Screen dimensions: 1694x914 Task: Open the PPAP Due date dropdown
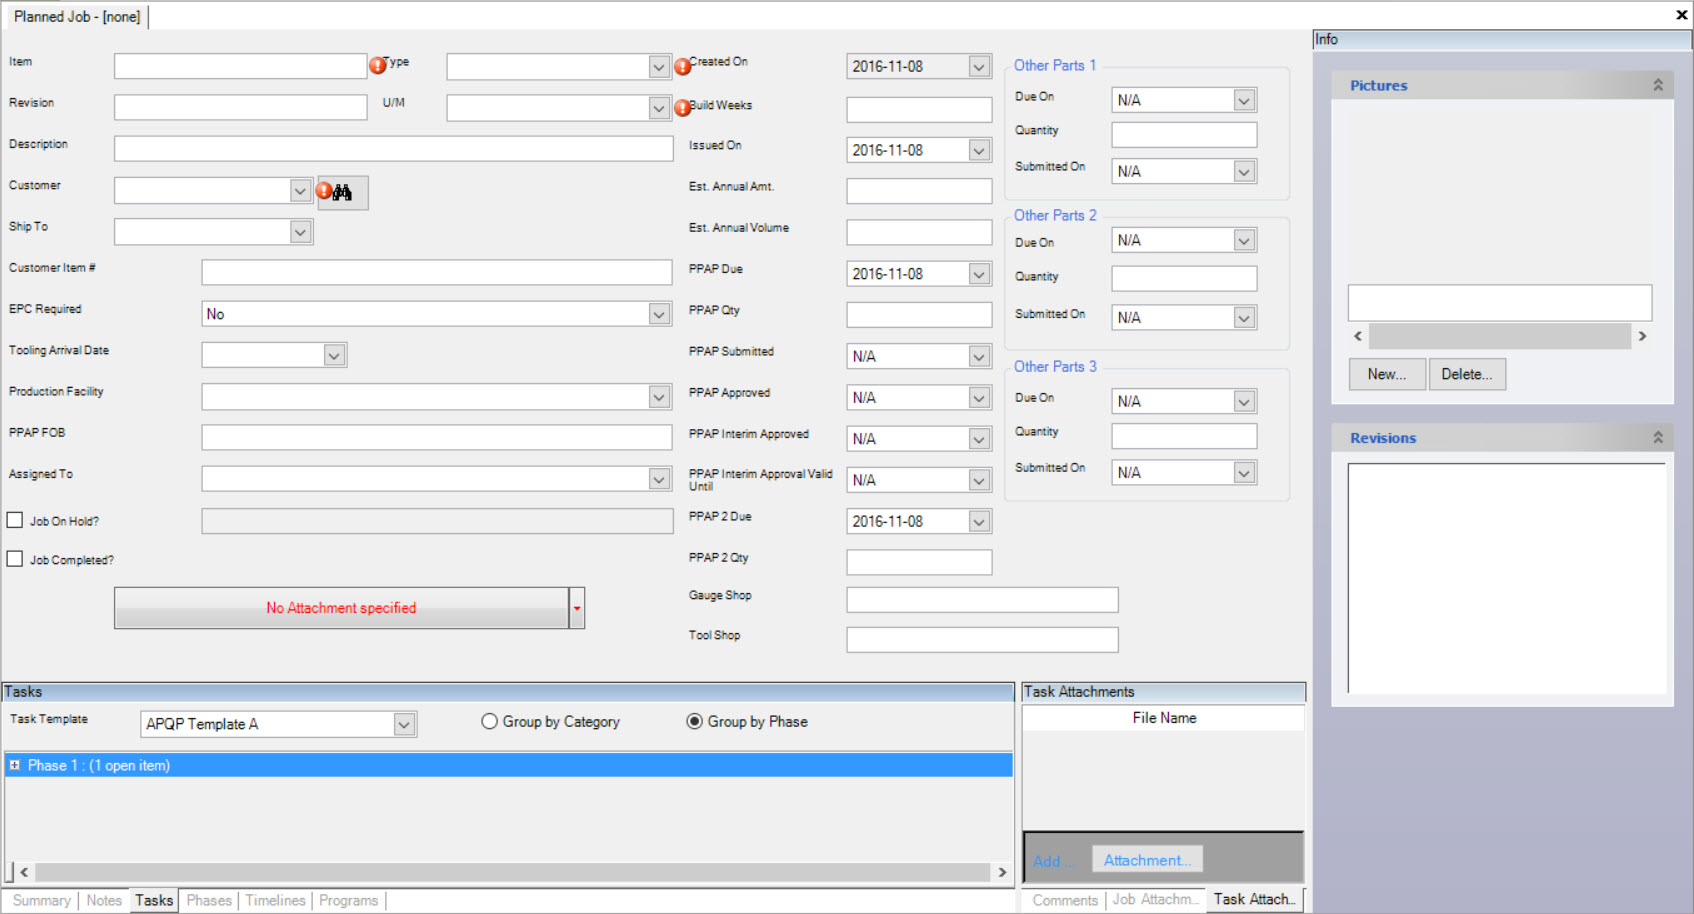click(x=979, y=274)
